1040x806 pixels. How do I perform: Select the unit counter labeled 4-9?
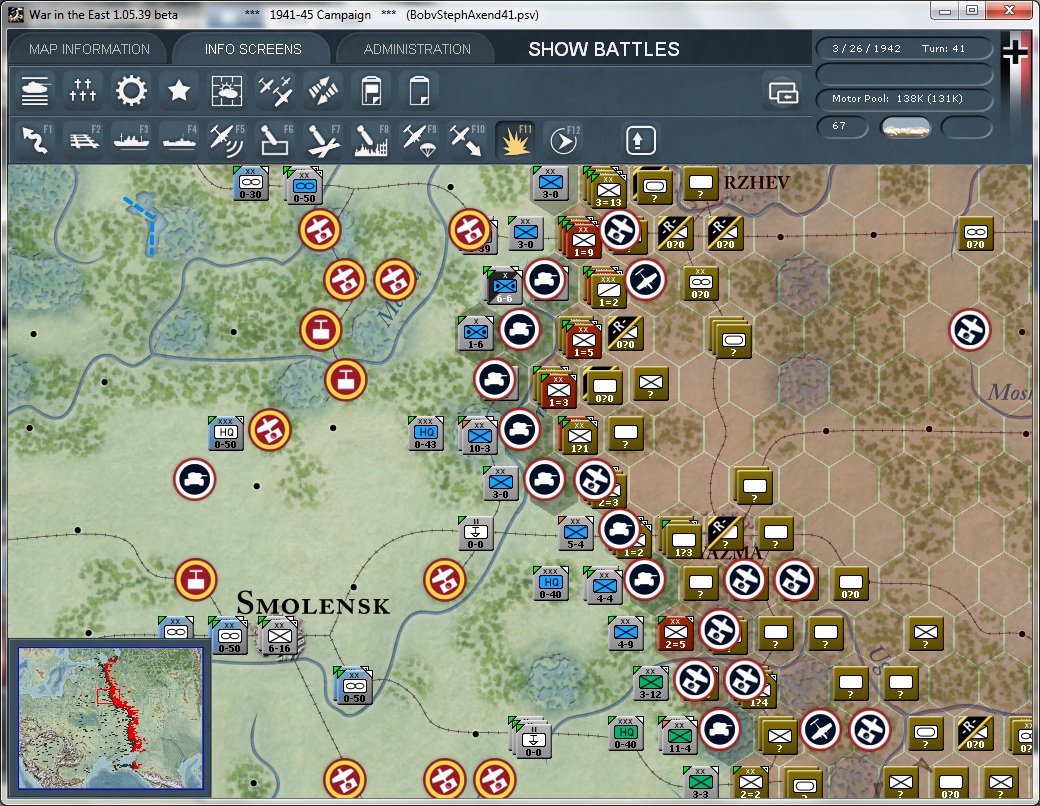tap(625, 634)
